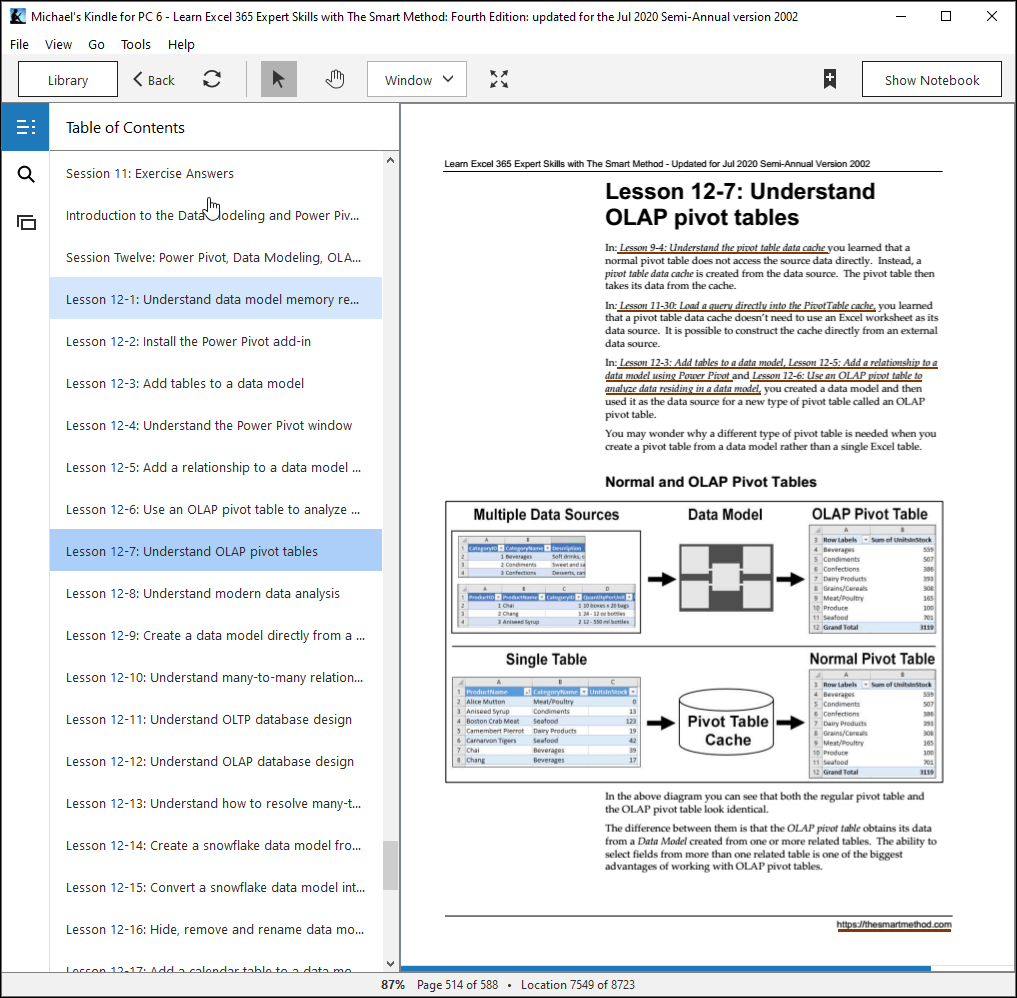Toggle the Table of Contents sidebar icon
Image resolution: width=1017 pixels, height=998 pixels.
click(25, 127)
